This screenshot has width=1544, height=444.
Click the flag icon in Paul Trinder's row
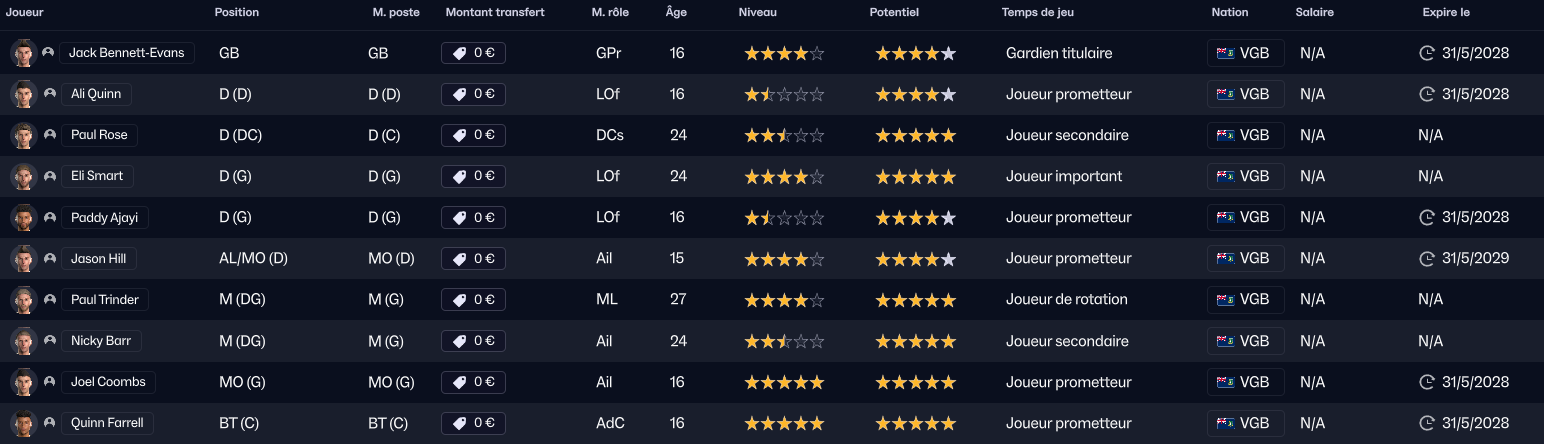click(1225, 299)
